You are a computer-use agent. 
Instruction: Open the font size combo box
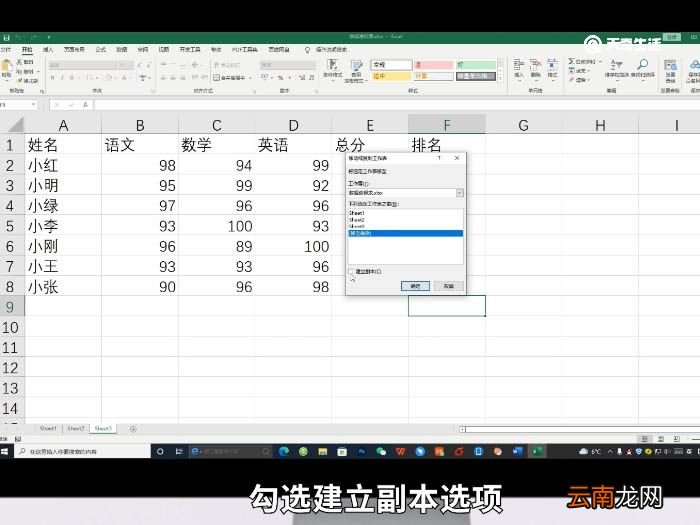tap(125, 65)
